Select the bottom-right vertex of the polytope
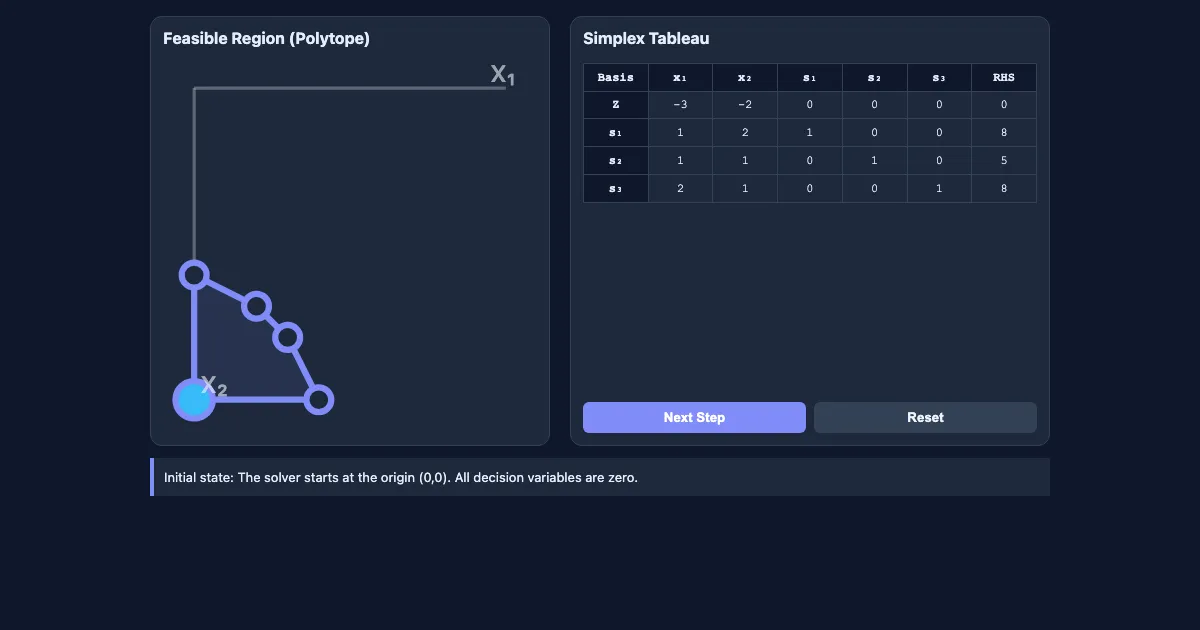1200x630 pixels. [318, 400]
